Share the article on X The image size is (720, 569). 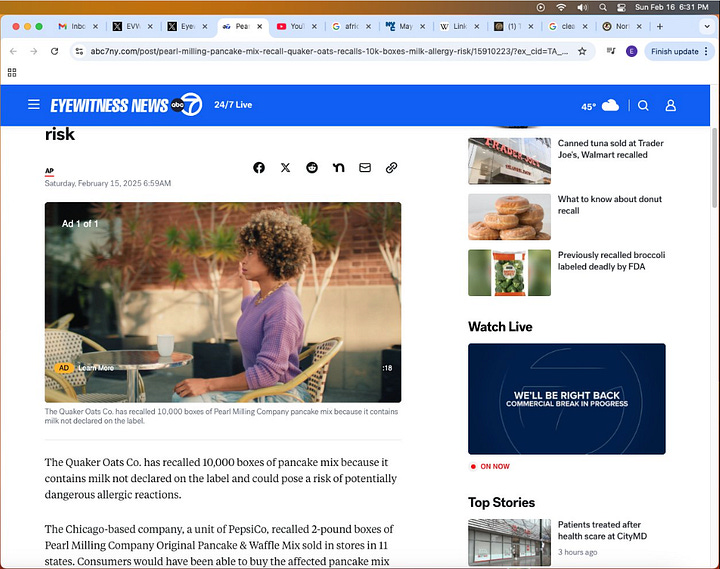tap(286, 168)
